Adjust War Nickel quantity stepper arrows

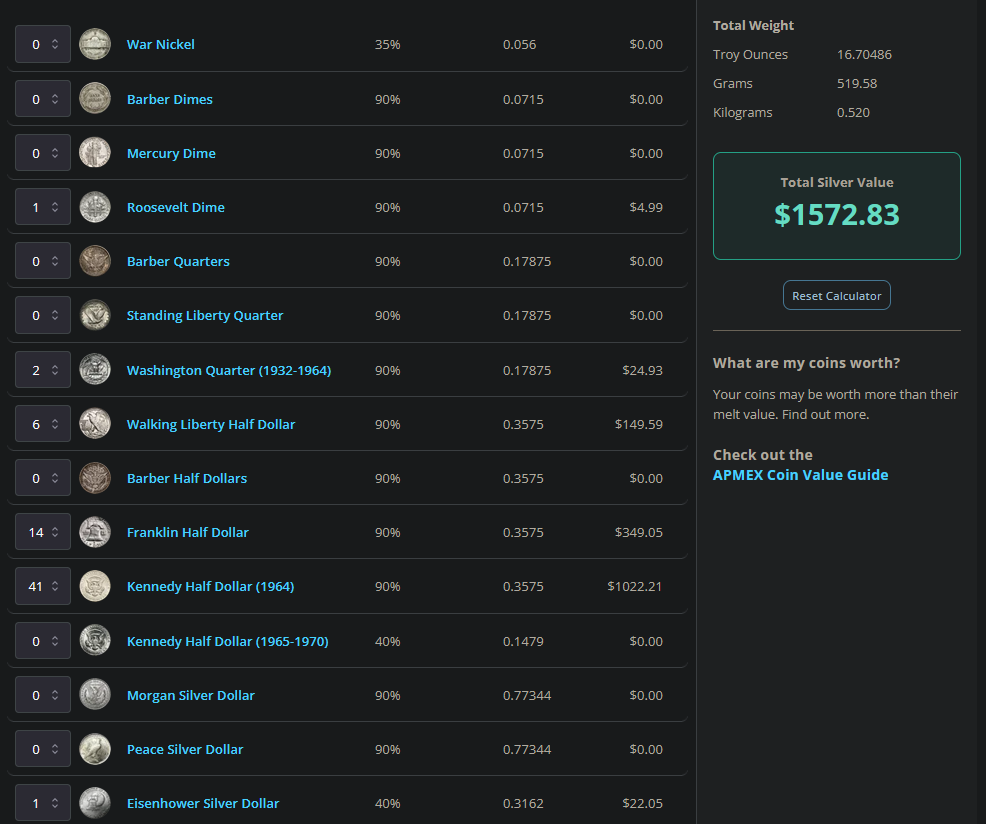(x=55, y=44)
